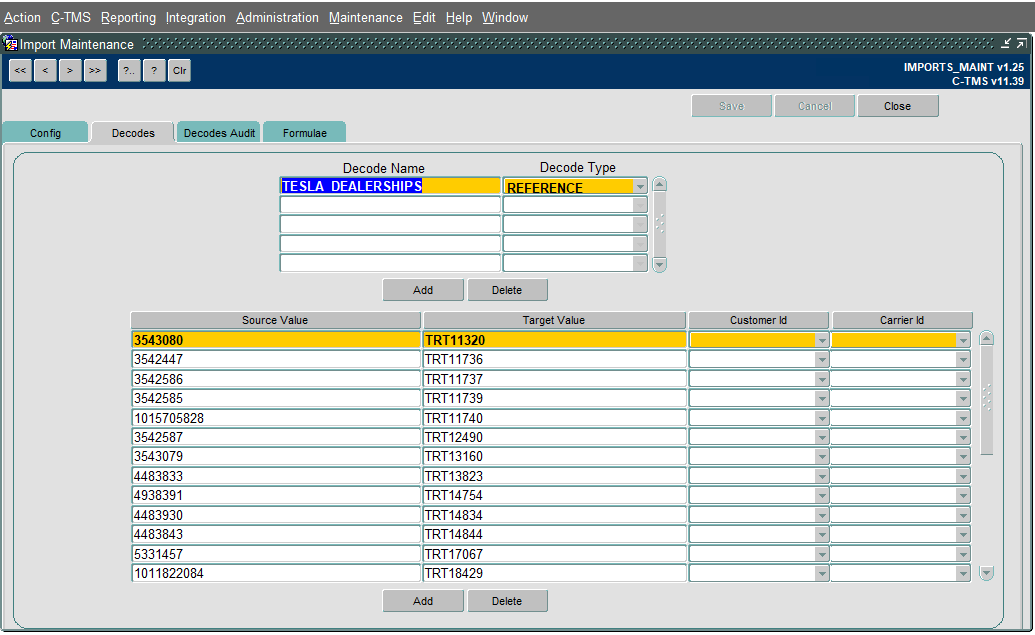Click the Clr clear toolbar button
This screenshot has width=1035, height=635.
coord(180,71)
